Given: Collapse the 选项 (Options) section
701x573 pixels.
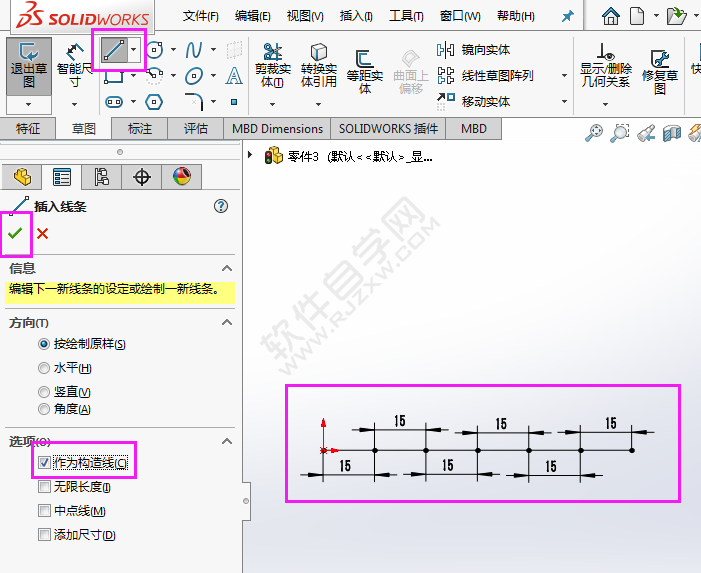Looking at the screenshot, I should pyautogui.click(x=227, y=441).
